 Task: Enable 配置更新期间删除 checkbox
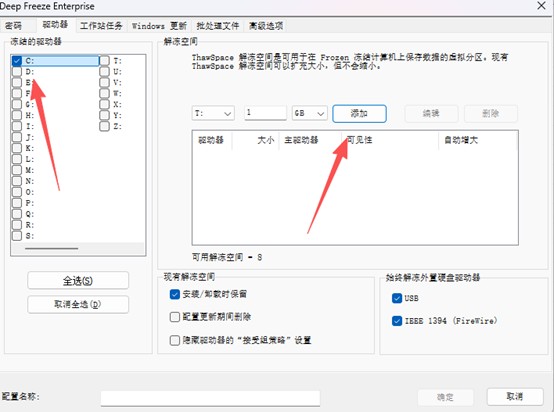(x=175, y=317)
